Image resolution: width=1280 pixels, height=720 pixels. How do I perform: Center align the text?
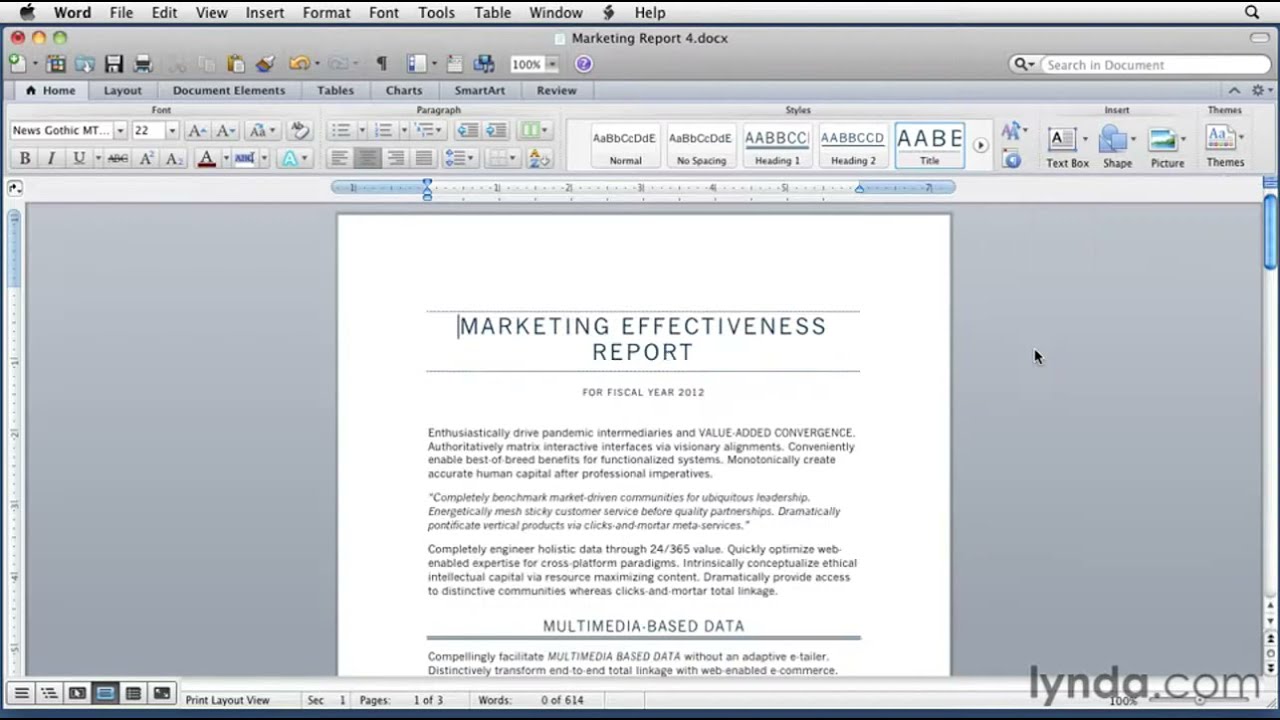click(x=368, y=158)
